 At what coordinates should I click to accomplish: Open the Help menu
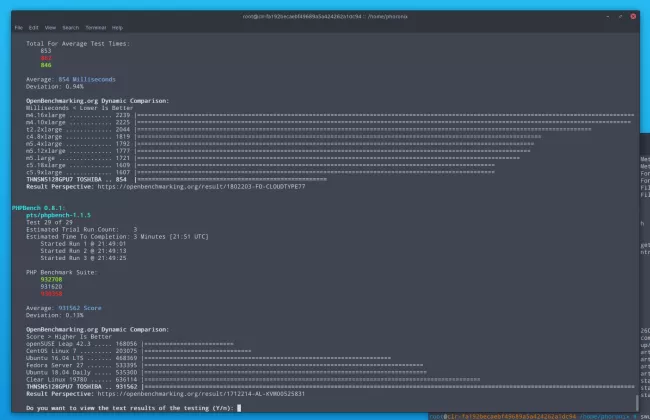(x=117, y=28)
